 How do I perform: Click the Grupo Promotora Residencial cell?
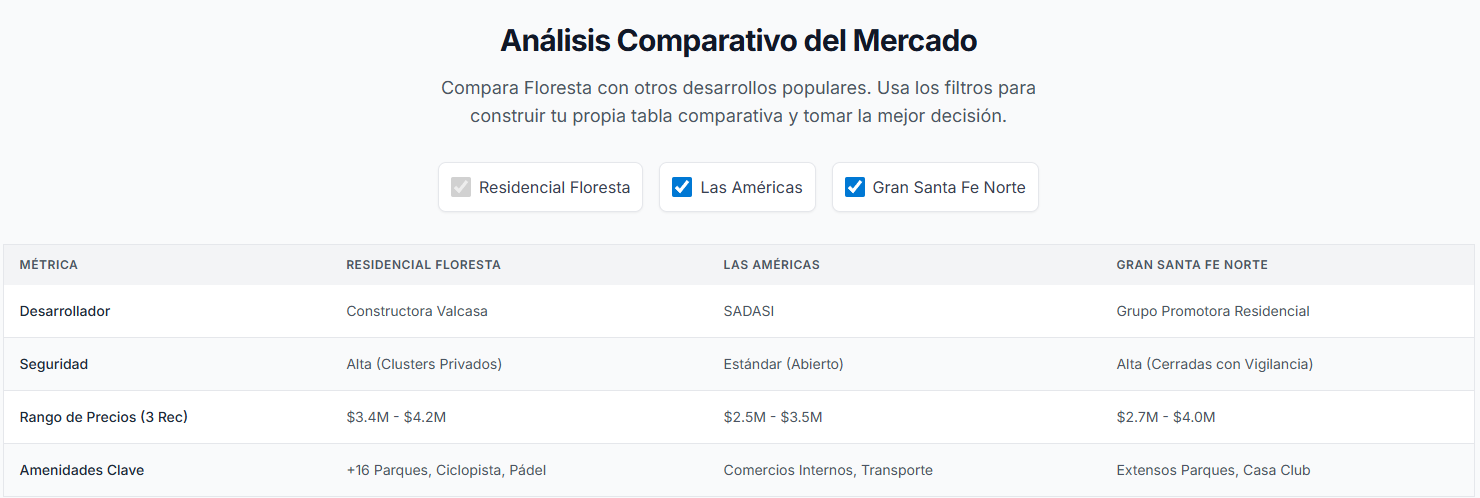click(x=1212, y=311)
